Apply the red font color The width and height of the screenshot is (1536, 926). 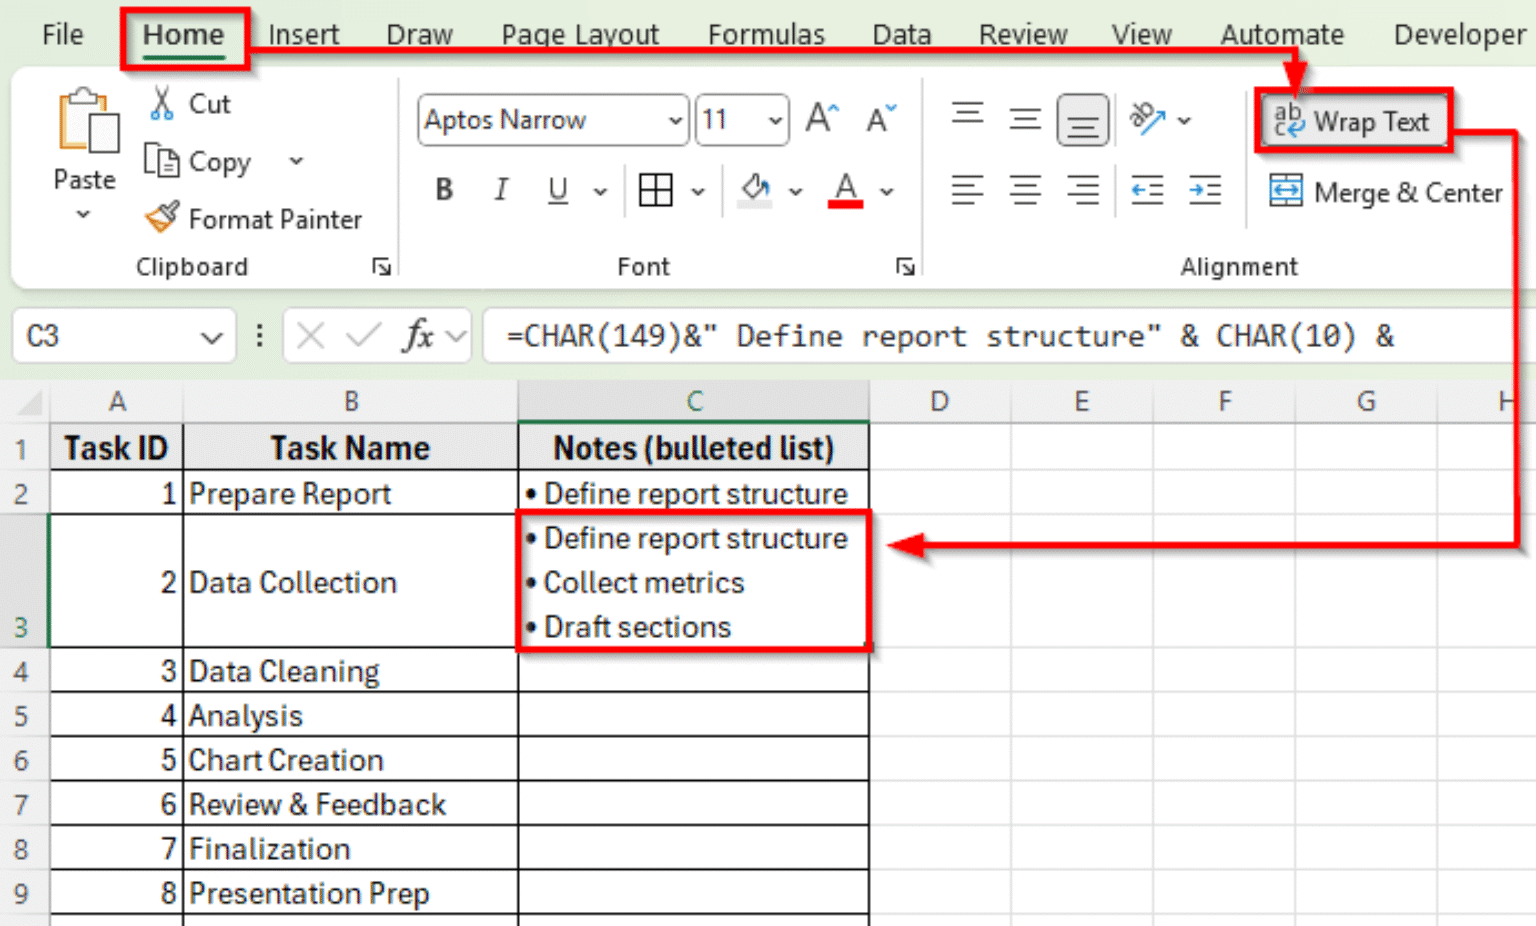pos(846,189)
